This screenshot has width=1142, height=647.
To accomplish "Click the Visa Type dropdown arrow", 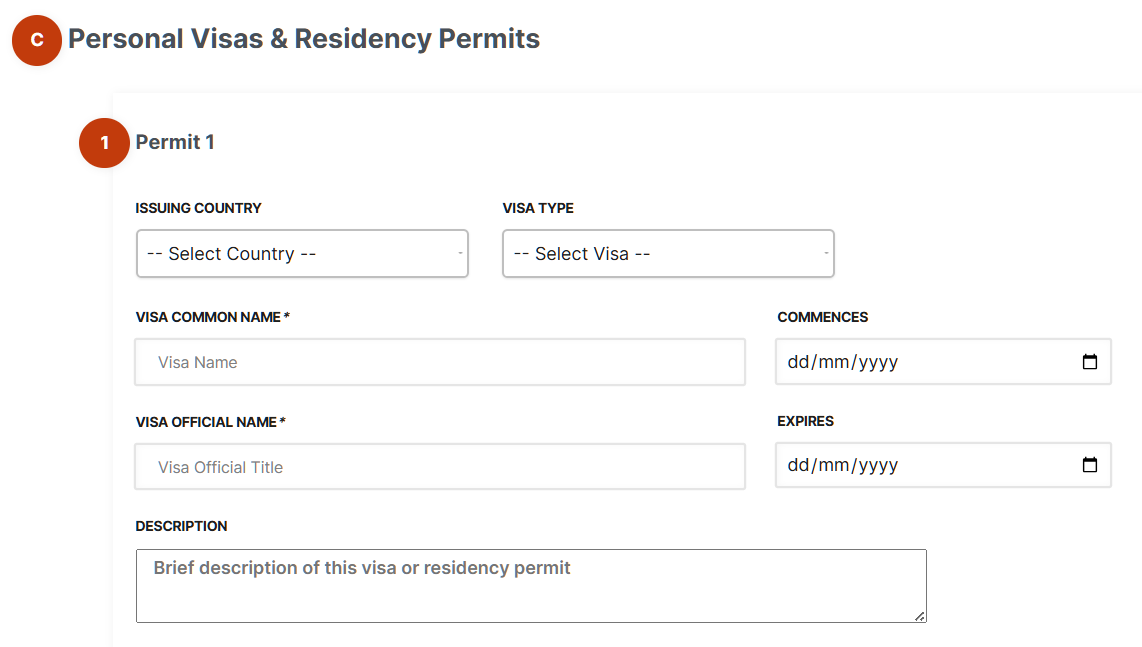I will [x=826, y=253].
